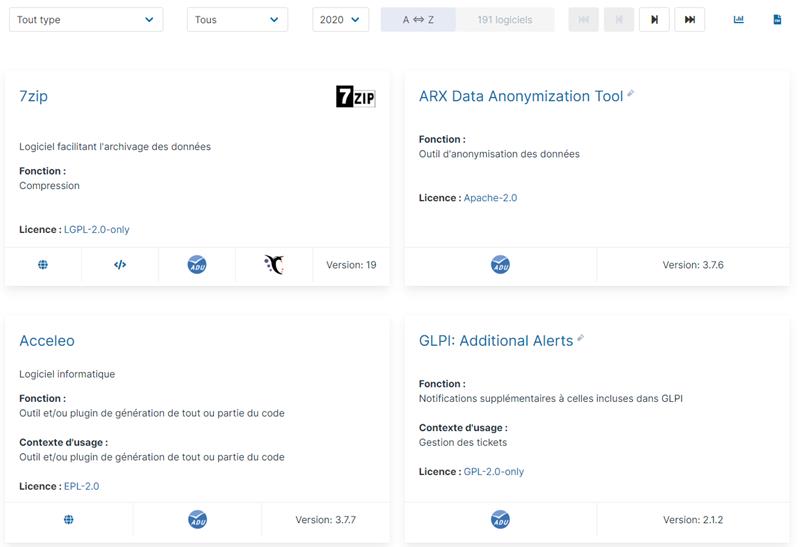Viewport: 800px width, 547px height.
Task: Click the text 'Outil d'anonymisation des données'
Action: [x=499, y=154]
